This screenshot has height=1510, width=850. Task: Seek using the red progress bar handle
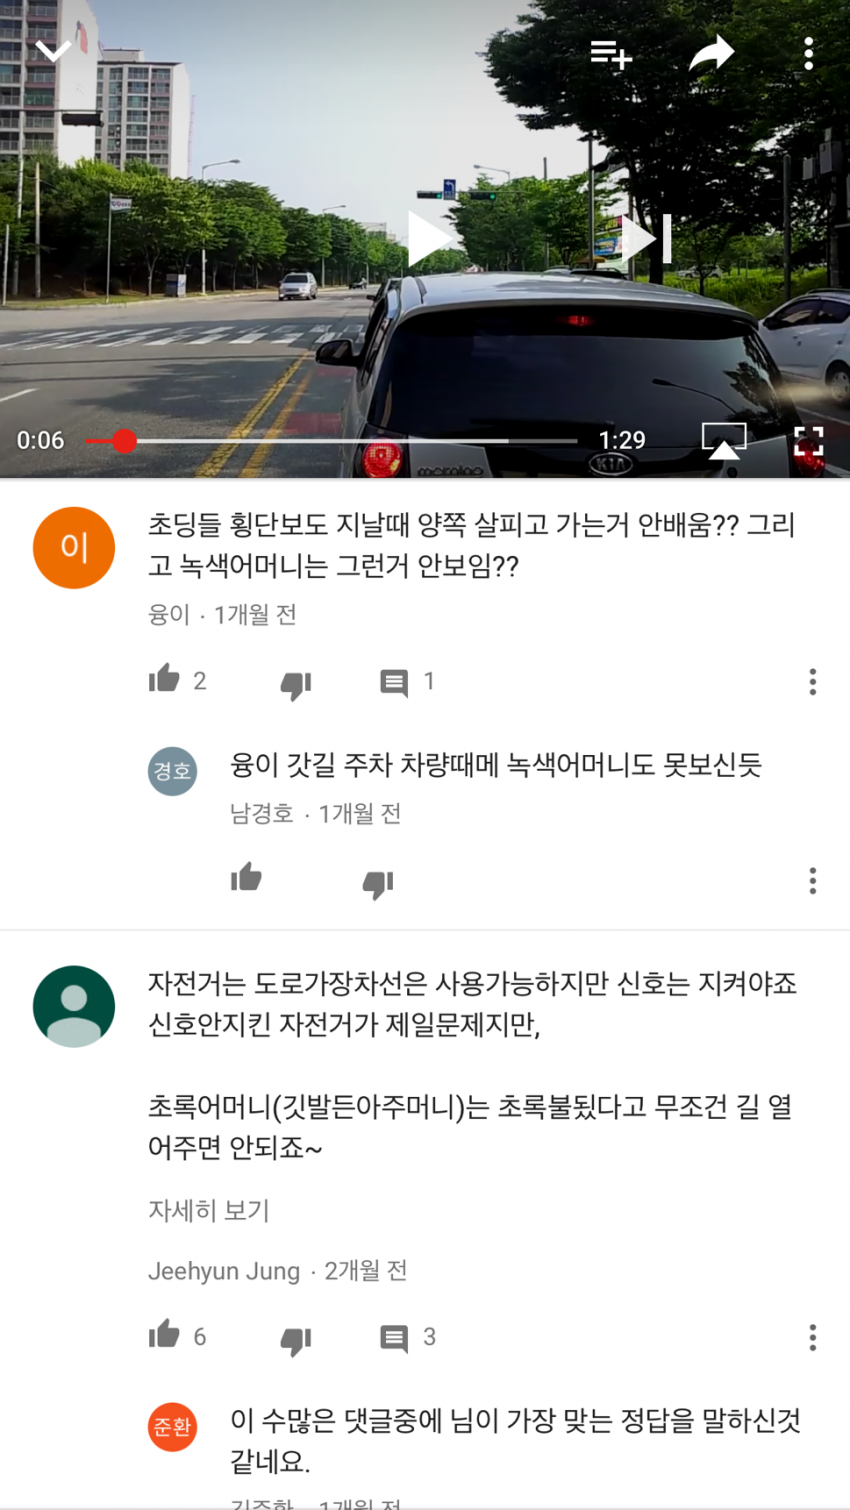coord(124,440)
